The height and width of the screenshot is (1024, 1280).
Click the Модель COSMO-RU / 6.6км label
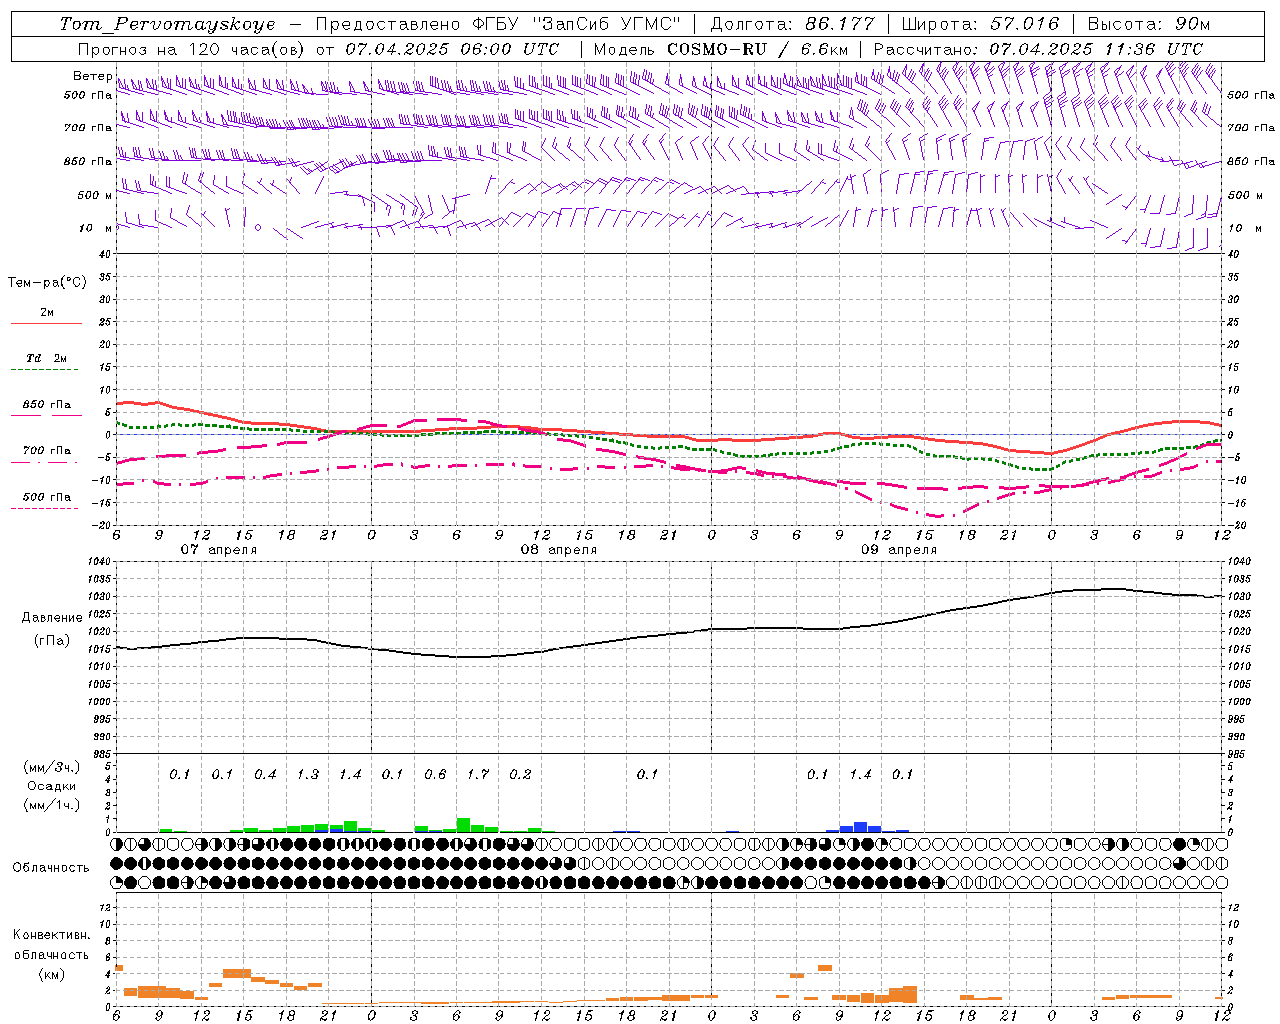click(721, 49)
